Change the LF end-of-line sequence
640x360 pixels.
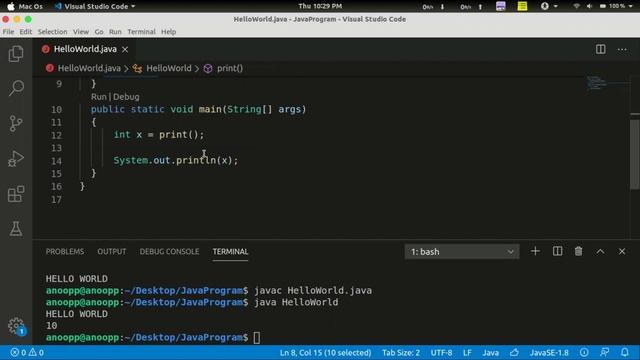[x=467, y=352]
